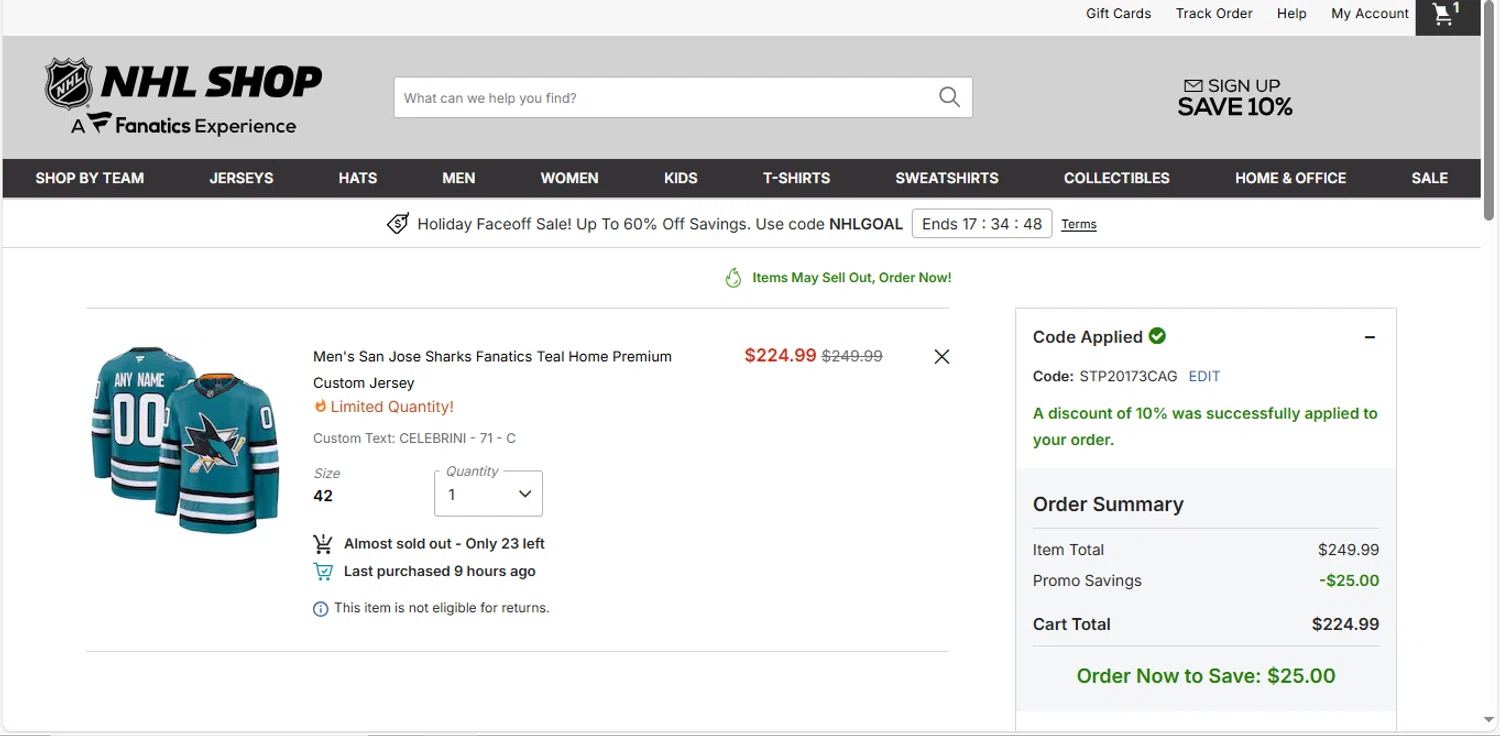Click the info icon beside returns notice
The height and width of the screenshot is (736, 1500).
tap(320, 609)
